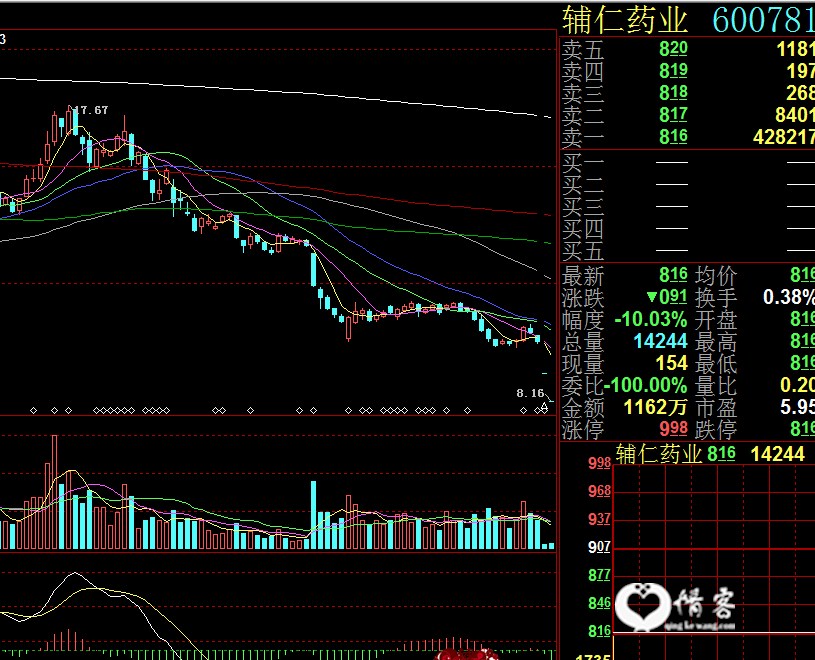
Task: Select the 现量 current volume 154
Action: tap(672, 363)
